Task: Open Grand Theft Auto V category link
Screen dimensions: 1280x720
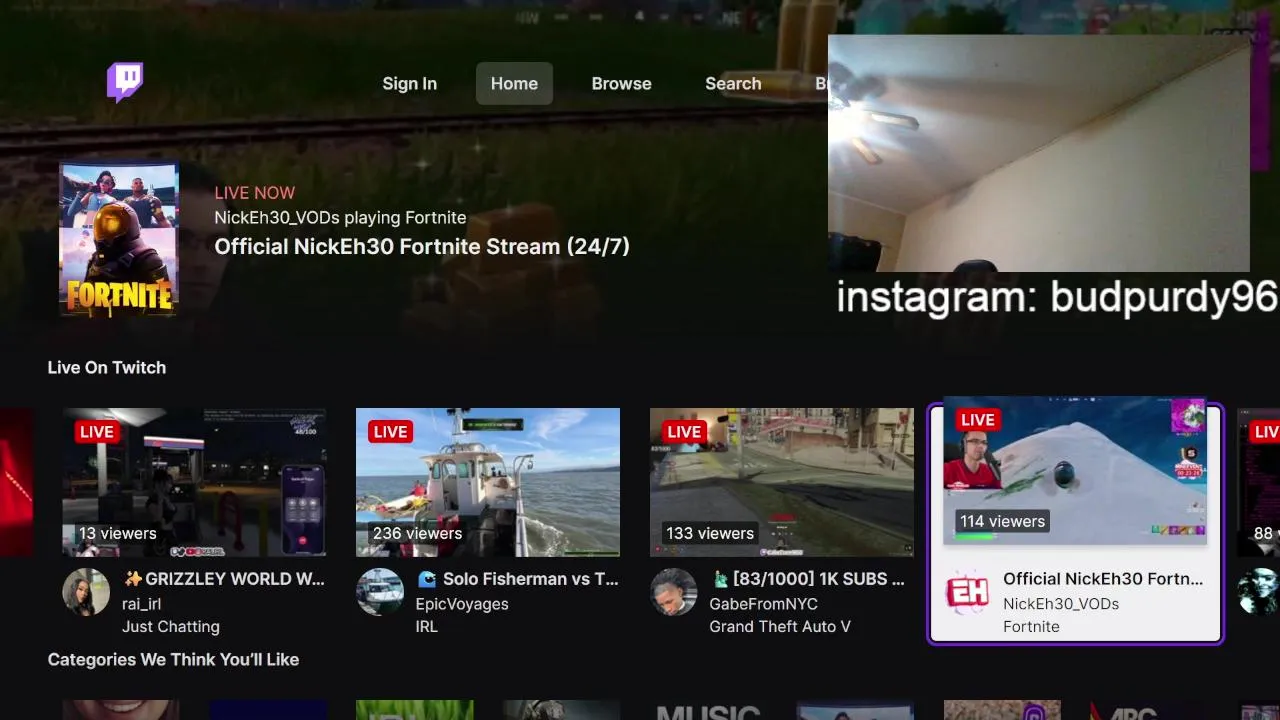Action: tap(780, 627)
